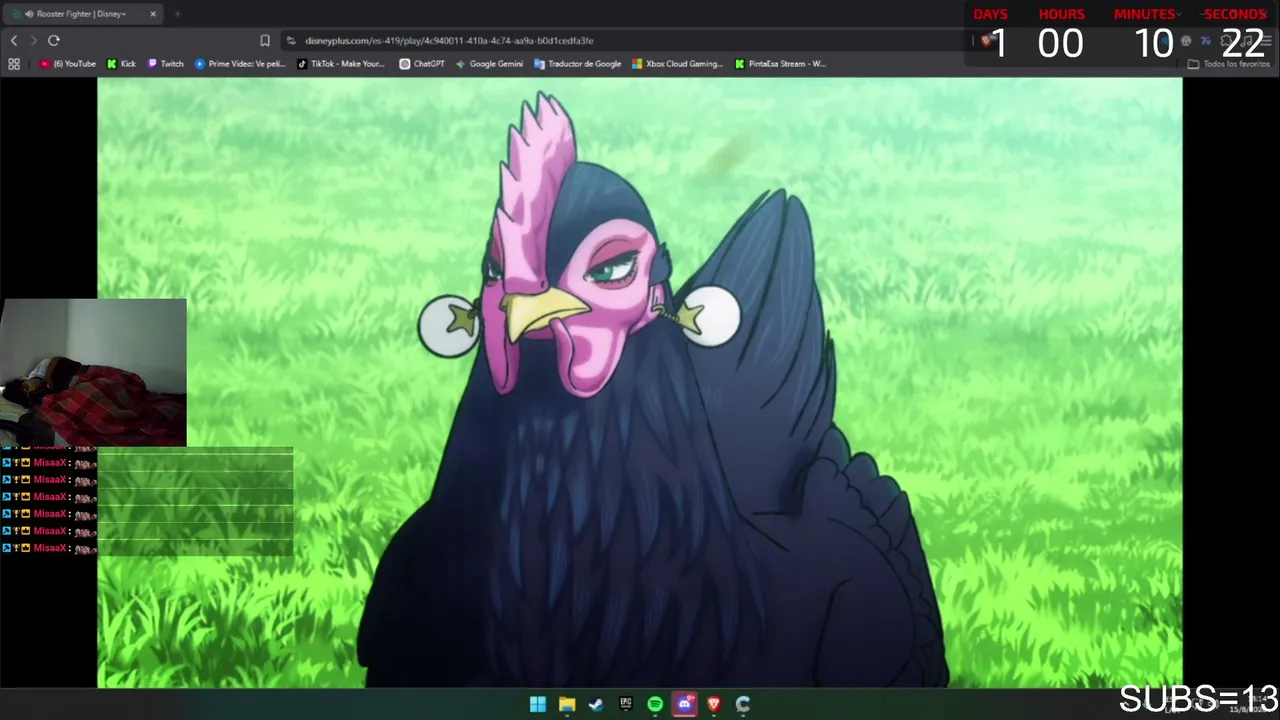Open Epic Games Launcher from taskbar
The image size is (1280, 720).
(x=626, y=704)
